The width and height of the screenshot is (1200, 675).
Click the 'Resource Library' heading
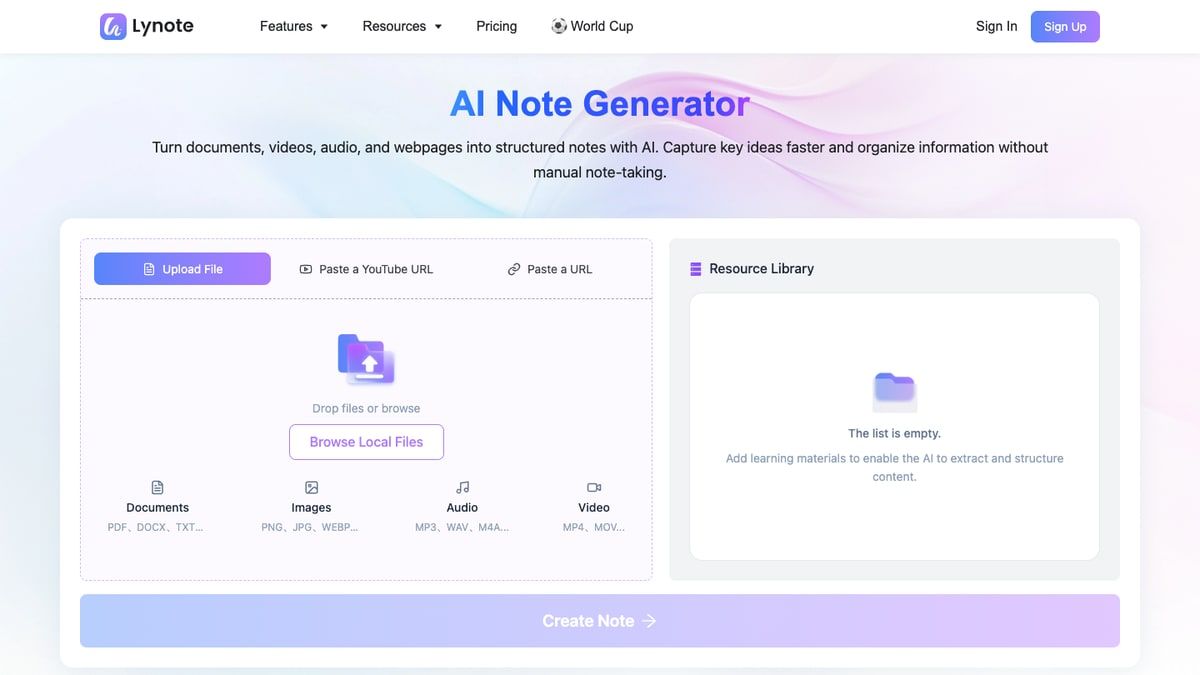tap(761, 269)
